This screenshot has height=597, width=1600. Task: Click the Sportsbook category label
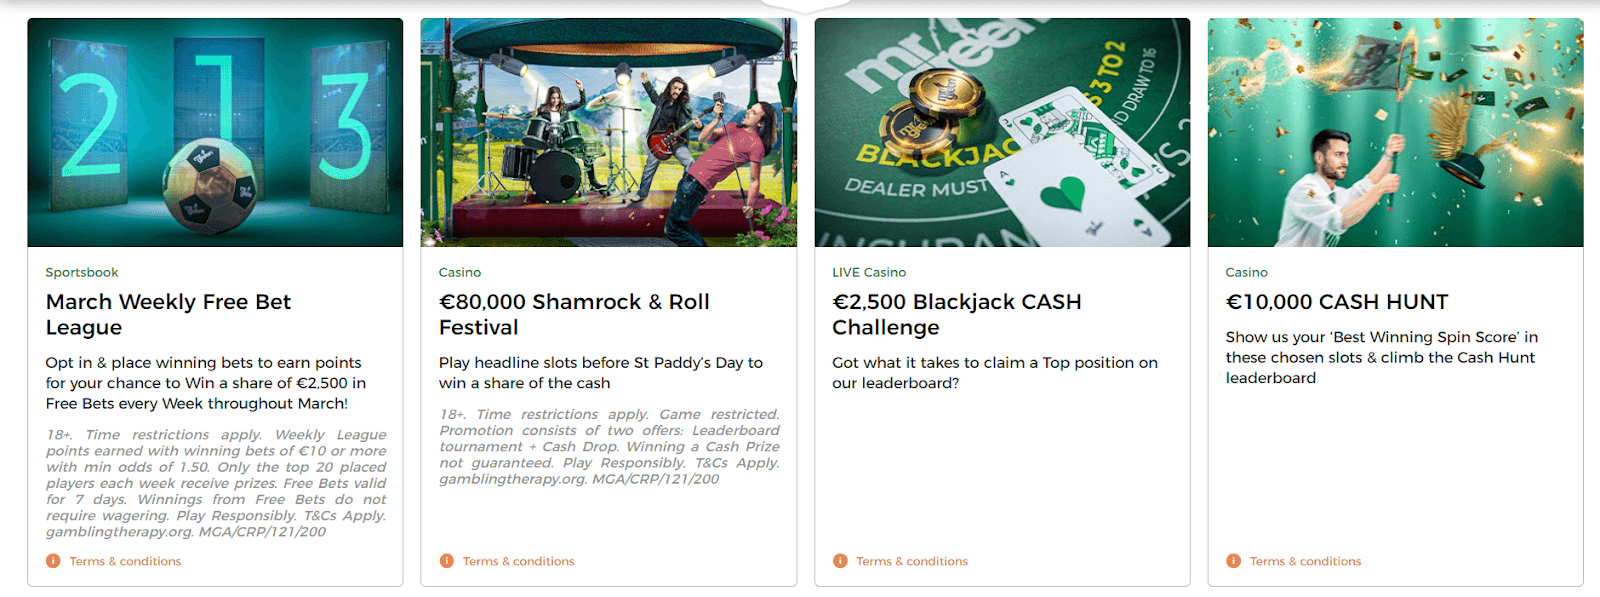pyautogui.click(x=82, y=272)
